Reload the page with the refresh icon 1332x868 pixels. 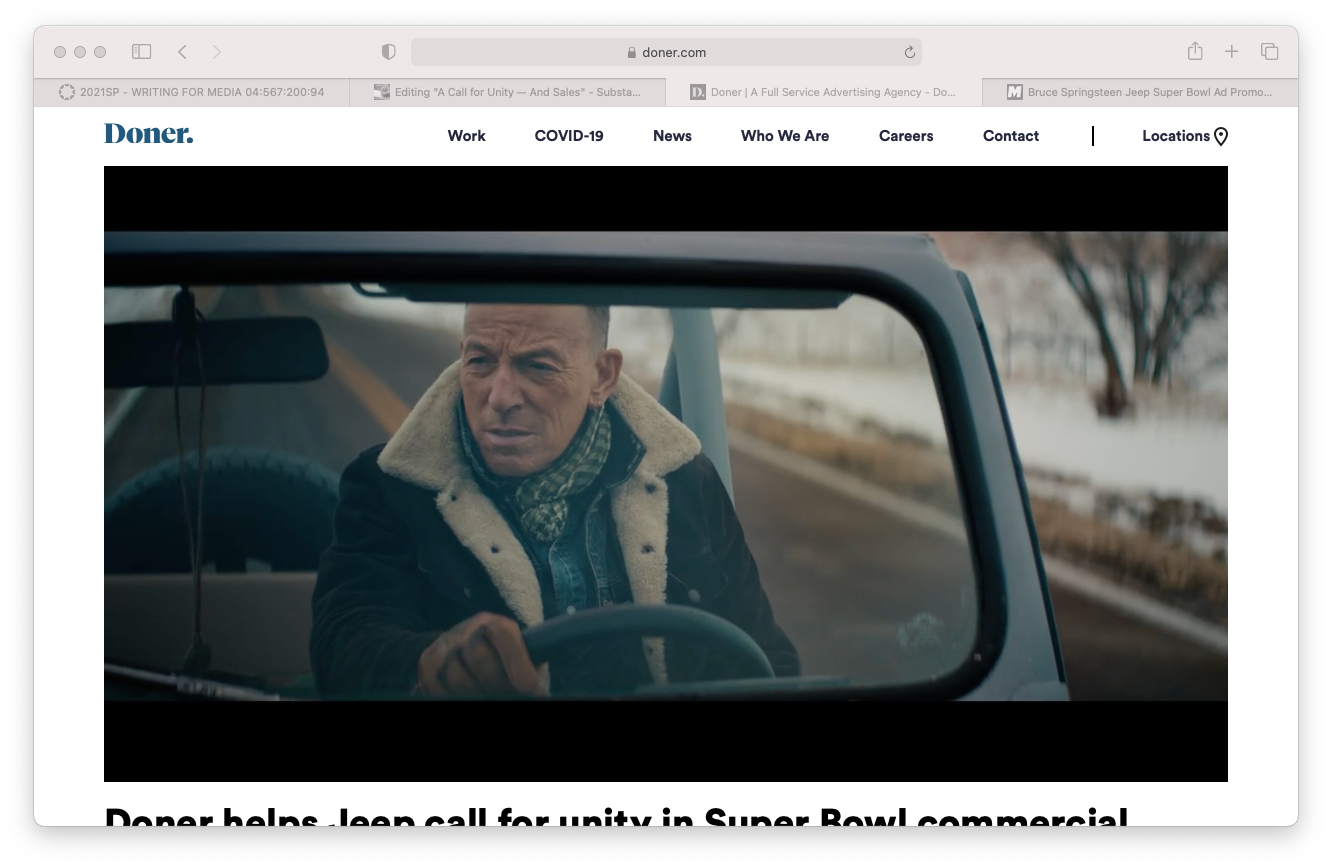(909, 52)
